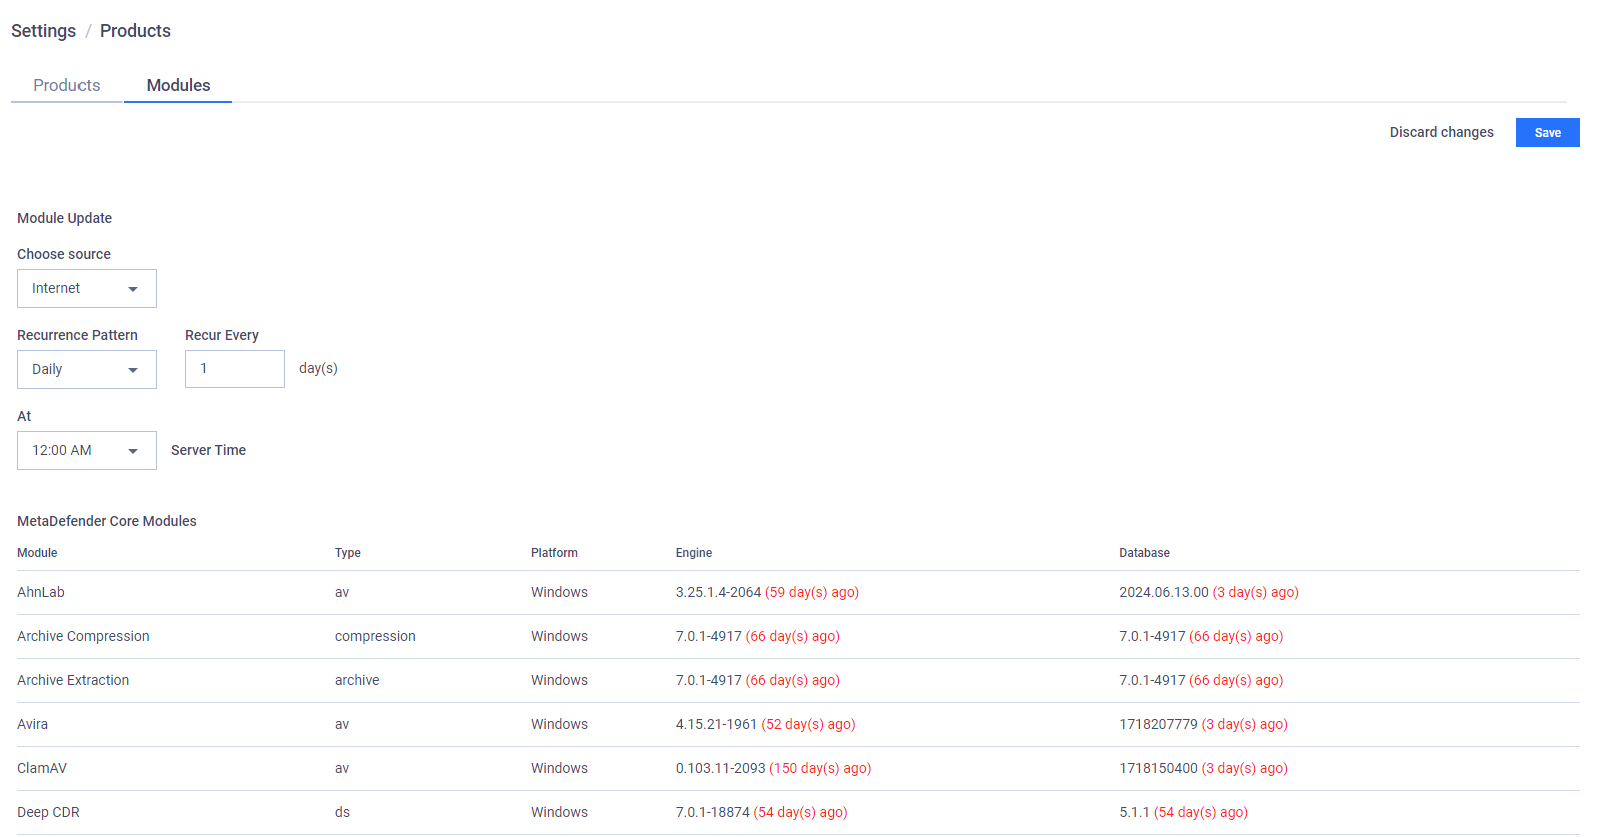The image size is (1600, 837).
Task: Select the Avira module name
Action: click(x=32, y=724)
